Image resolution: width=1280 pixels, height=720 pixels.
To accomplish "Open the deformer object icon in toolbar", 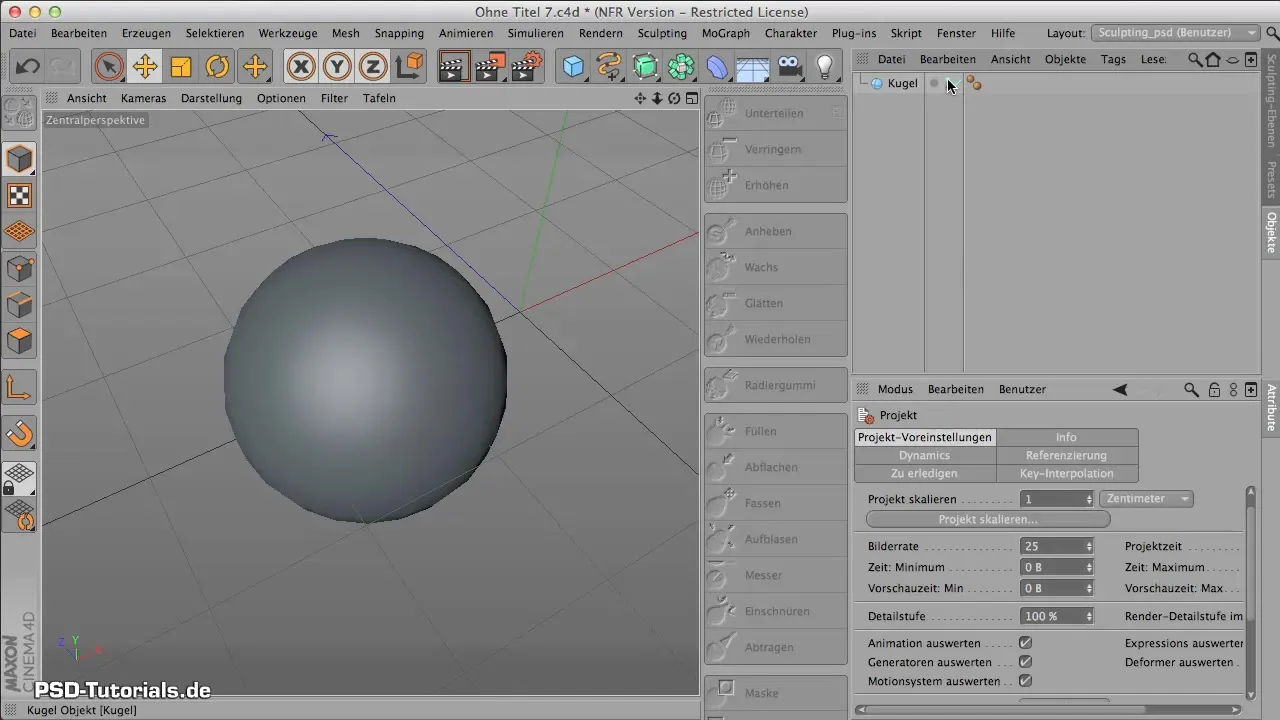I will point(717,67).
